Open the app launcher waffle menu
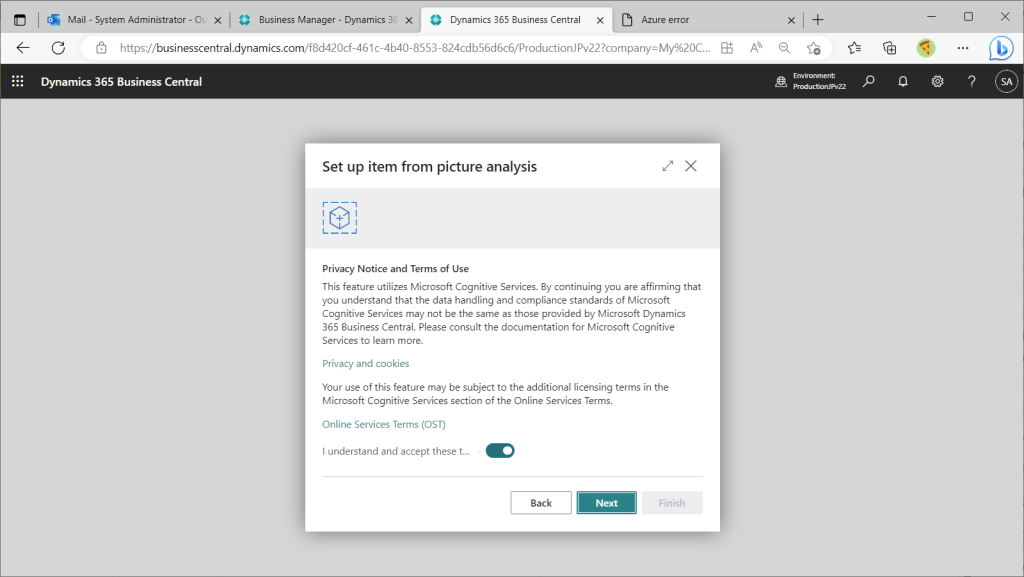The width and height of the screenshot is (1024, 577). [x=18, y=82]
